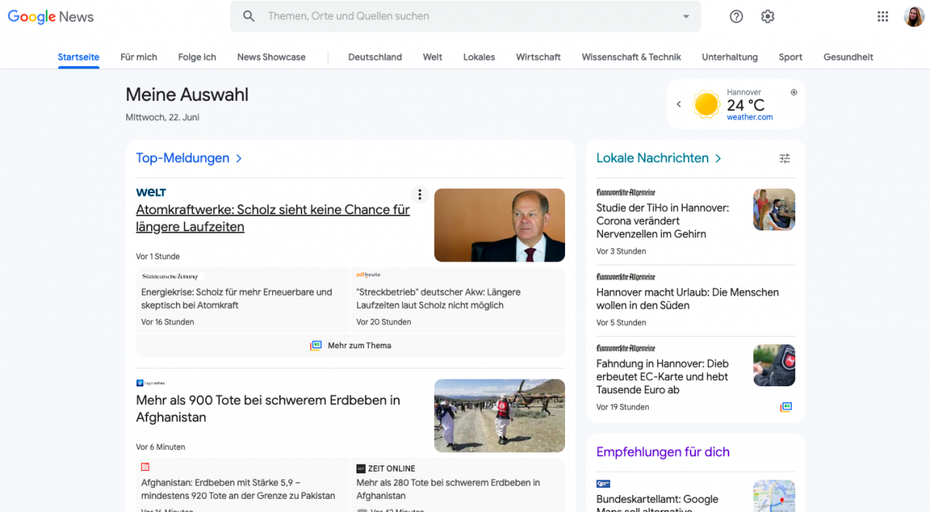Image resolution: width=930 pixels, height=512 pixels.
Task: Open article Atomkraftwerke: Scholz sieht keine Chance
Action: tap(273, 218)
